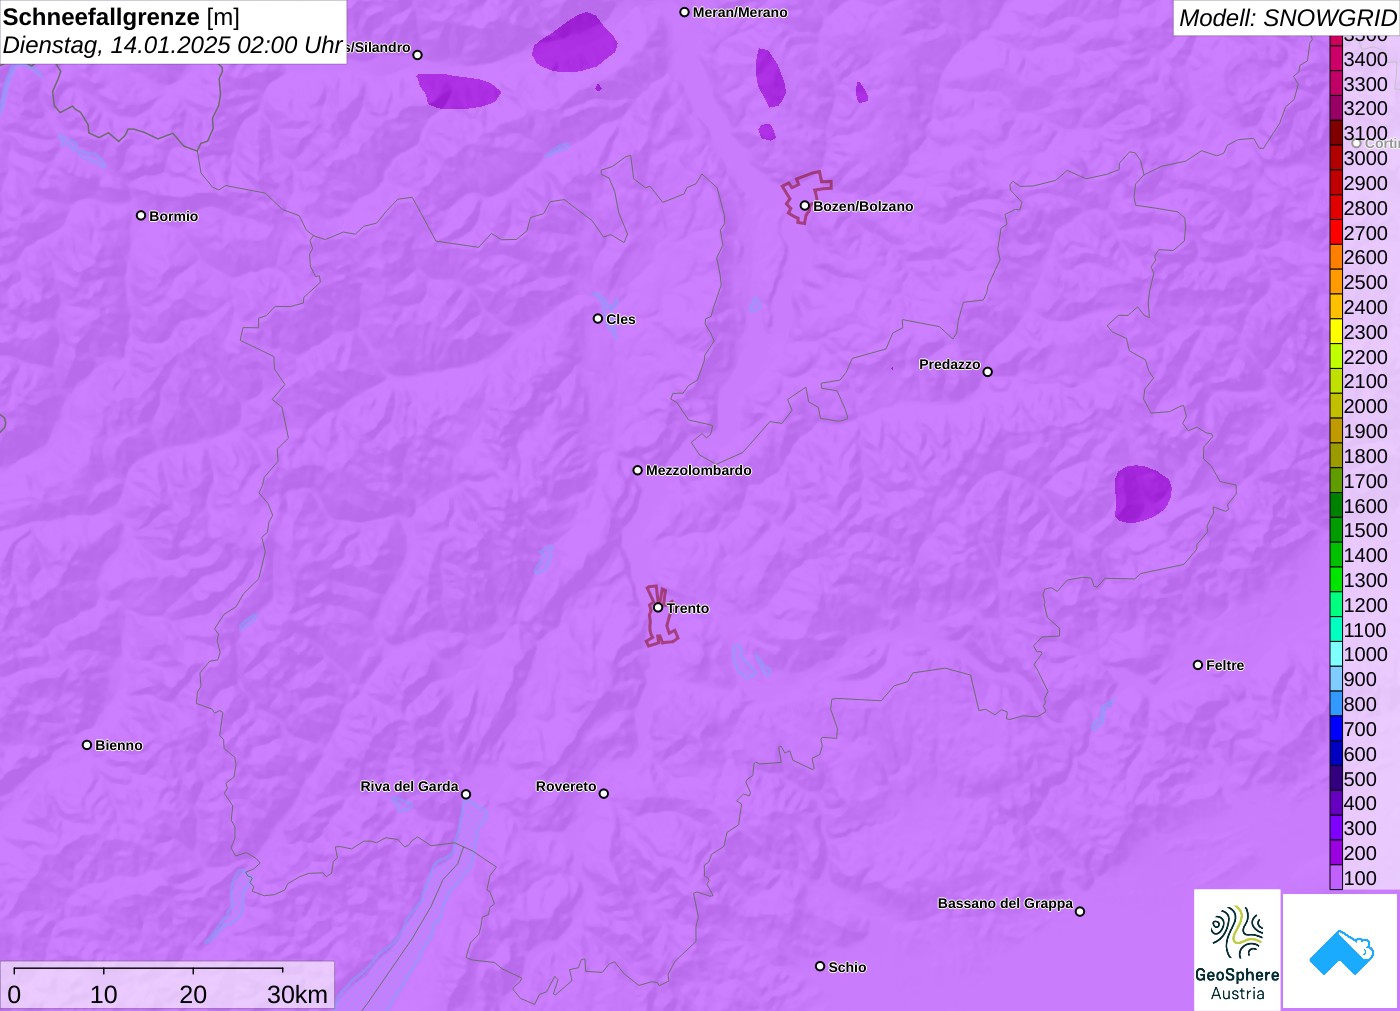This screenshot has height=1011, width=1400.
Task: Select the 2300 m yellow legend swatch
Action: [1336, 332]
